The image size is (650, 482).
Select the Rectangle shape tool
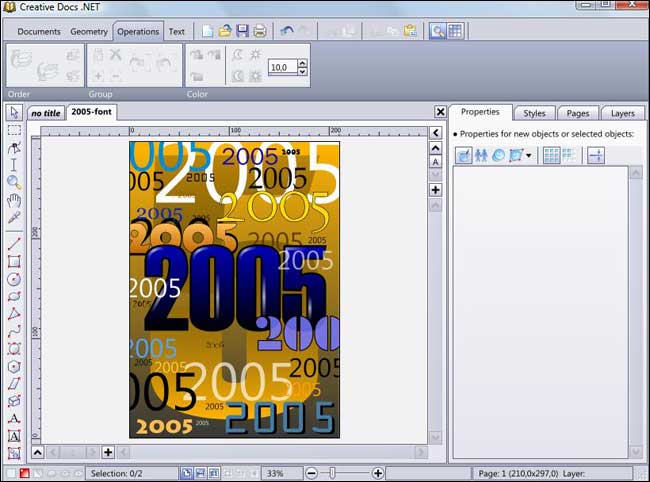coord(14,261)
